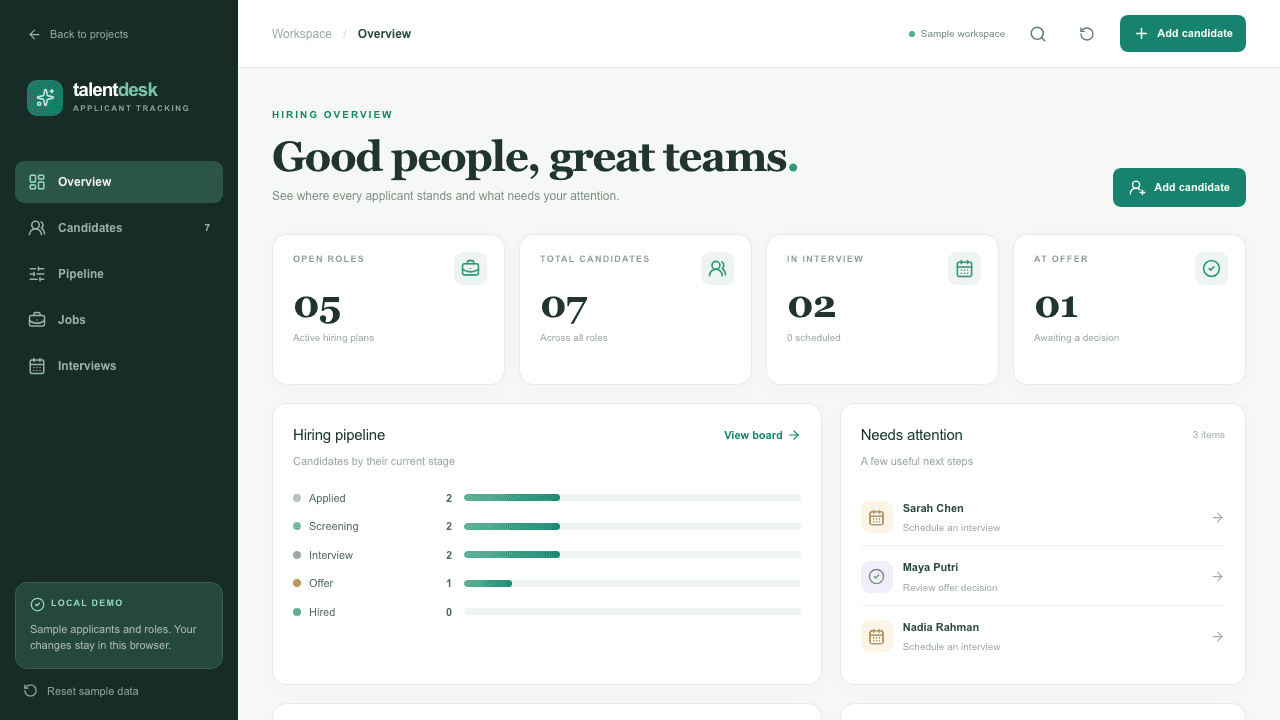Click the checkmark icon on At Offer card
Image resolution: width=1280 pixels, height=720 pixels.
coord(1211,268)
